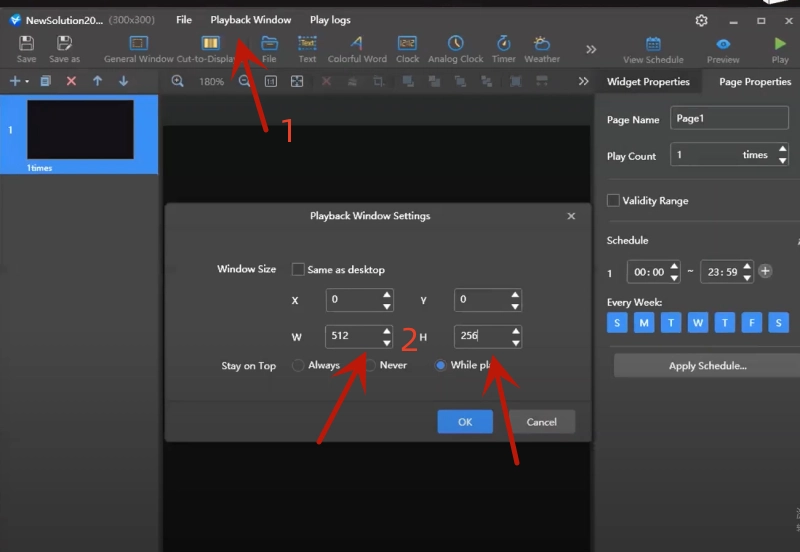Expand the toolbar overflow chevron

(591, 49)
